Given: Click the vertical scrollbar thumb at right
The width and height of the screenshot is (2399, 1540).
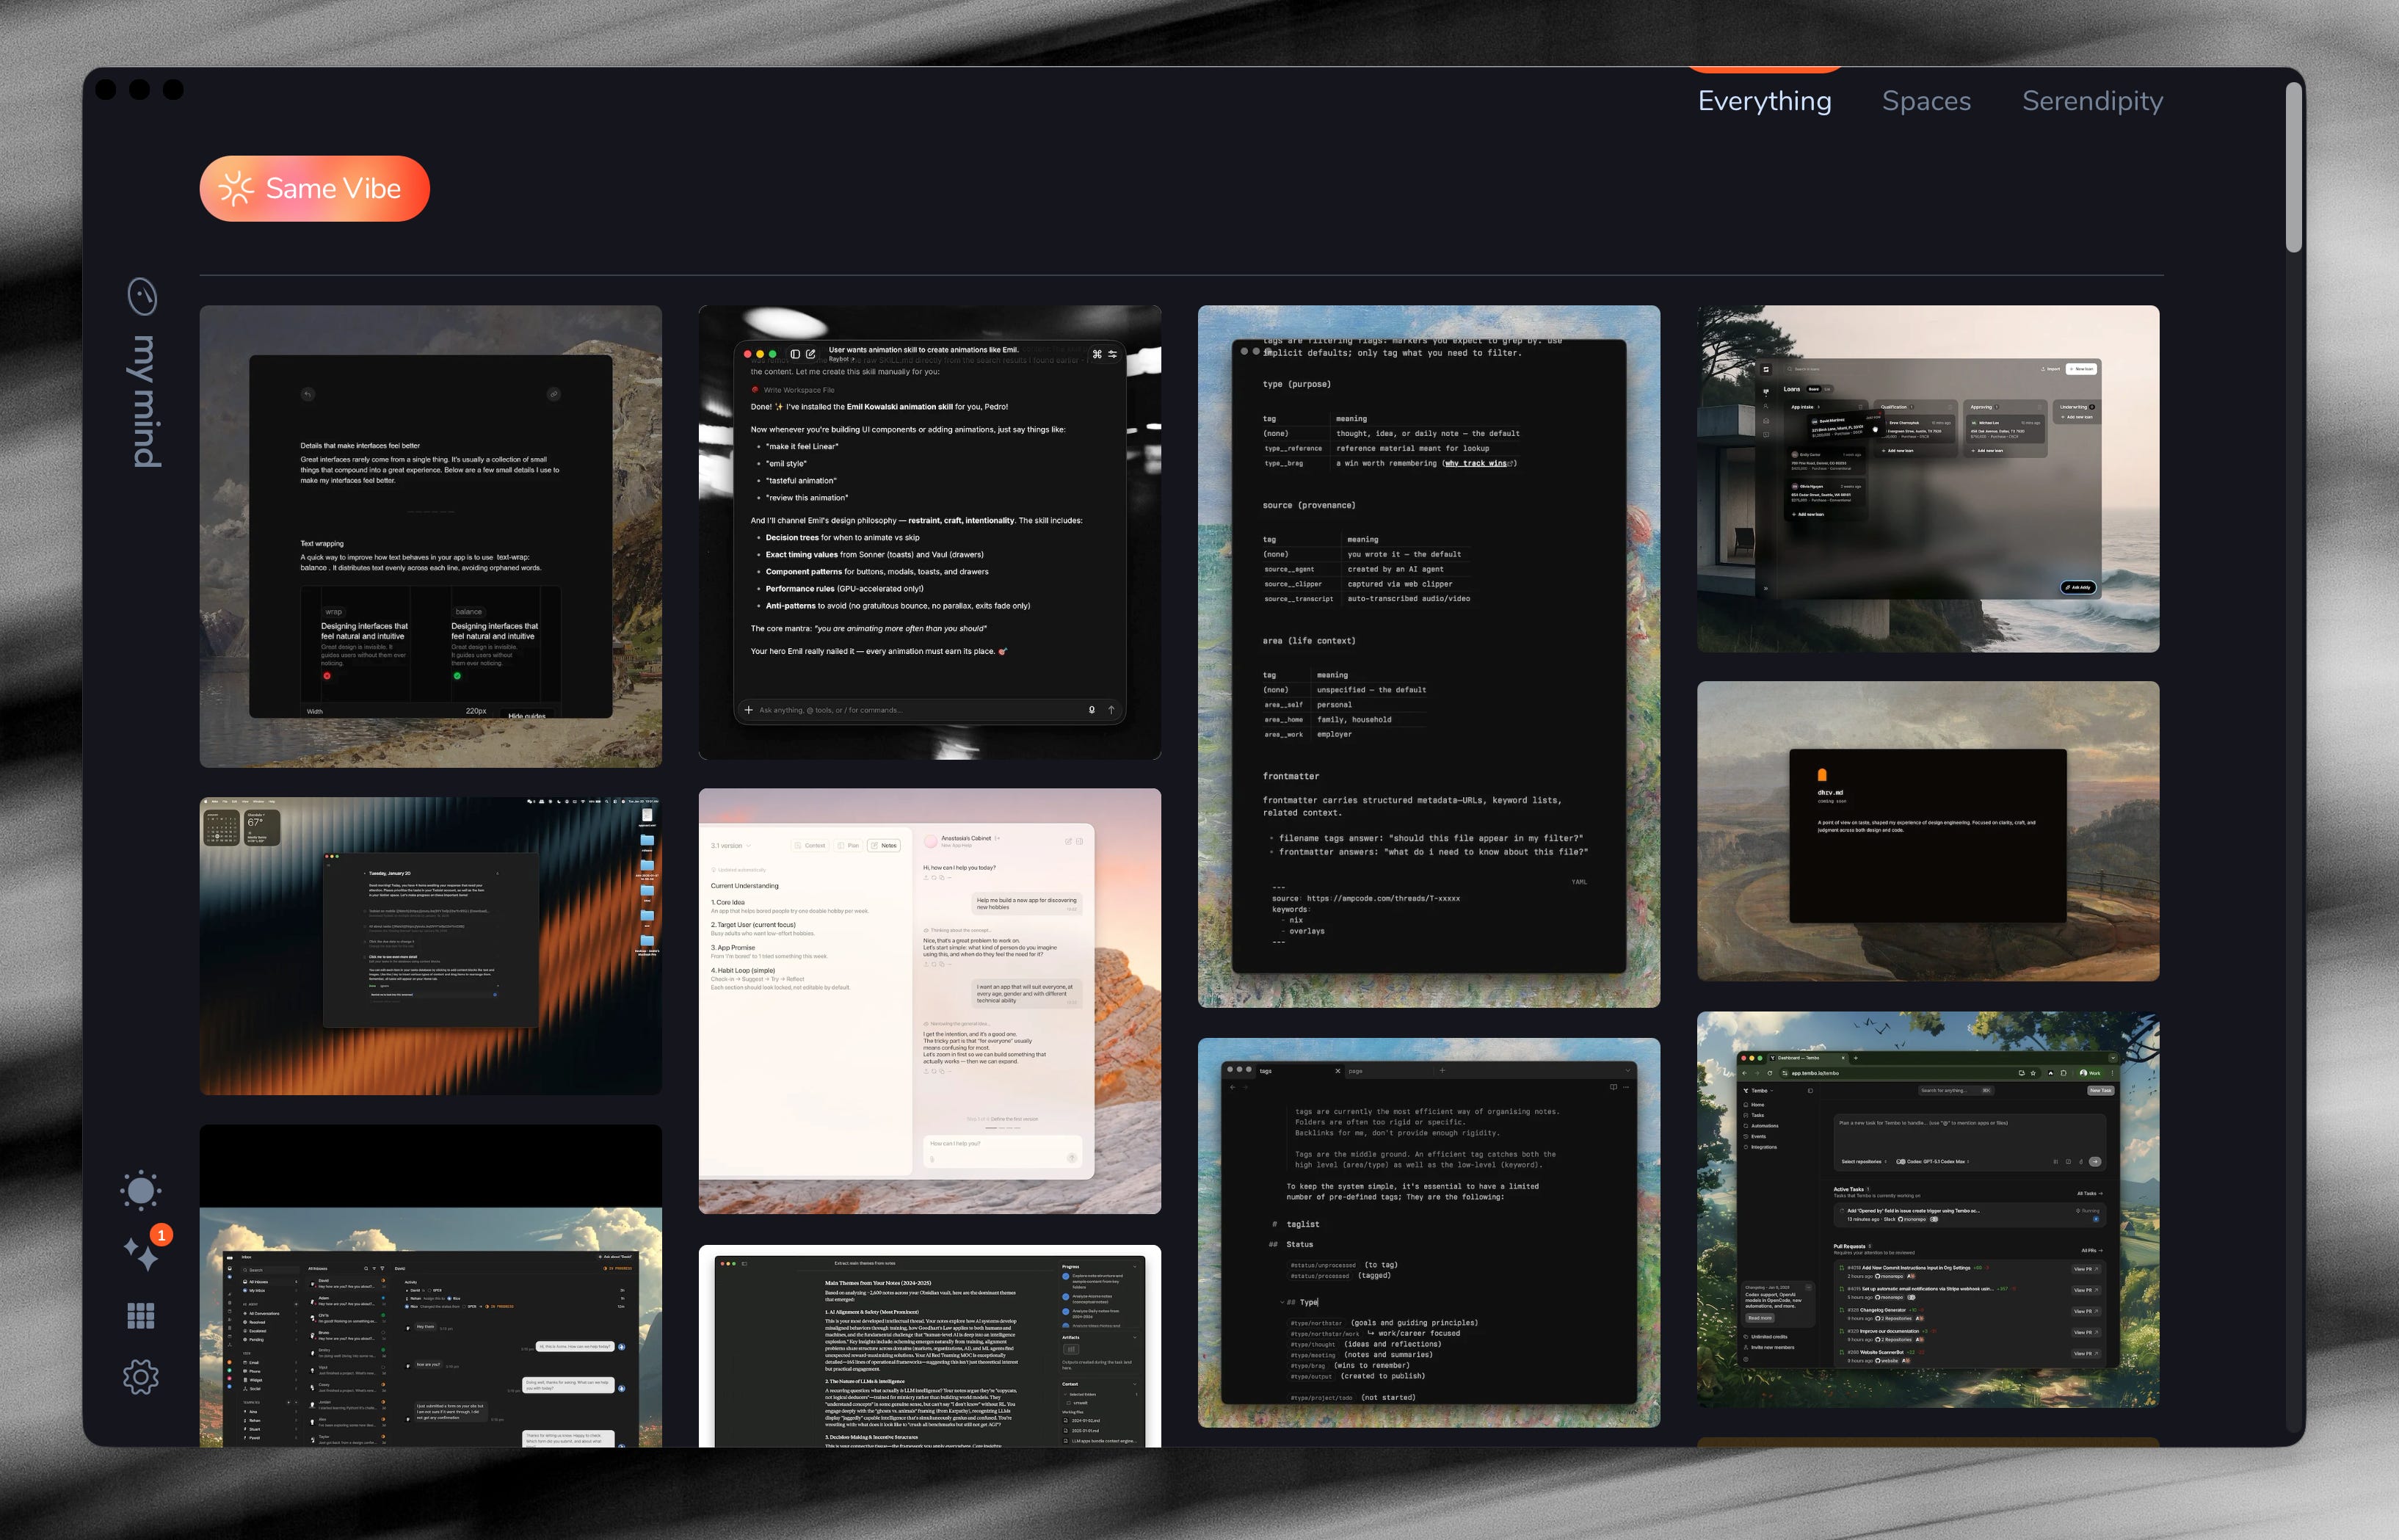Looking at the screenshot, I should (x=2293, y=168).
